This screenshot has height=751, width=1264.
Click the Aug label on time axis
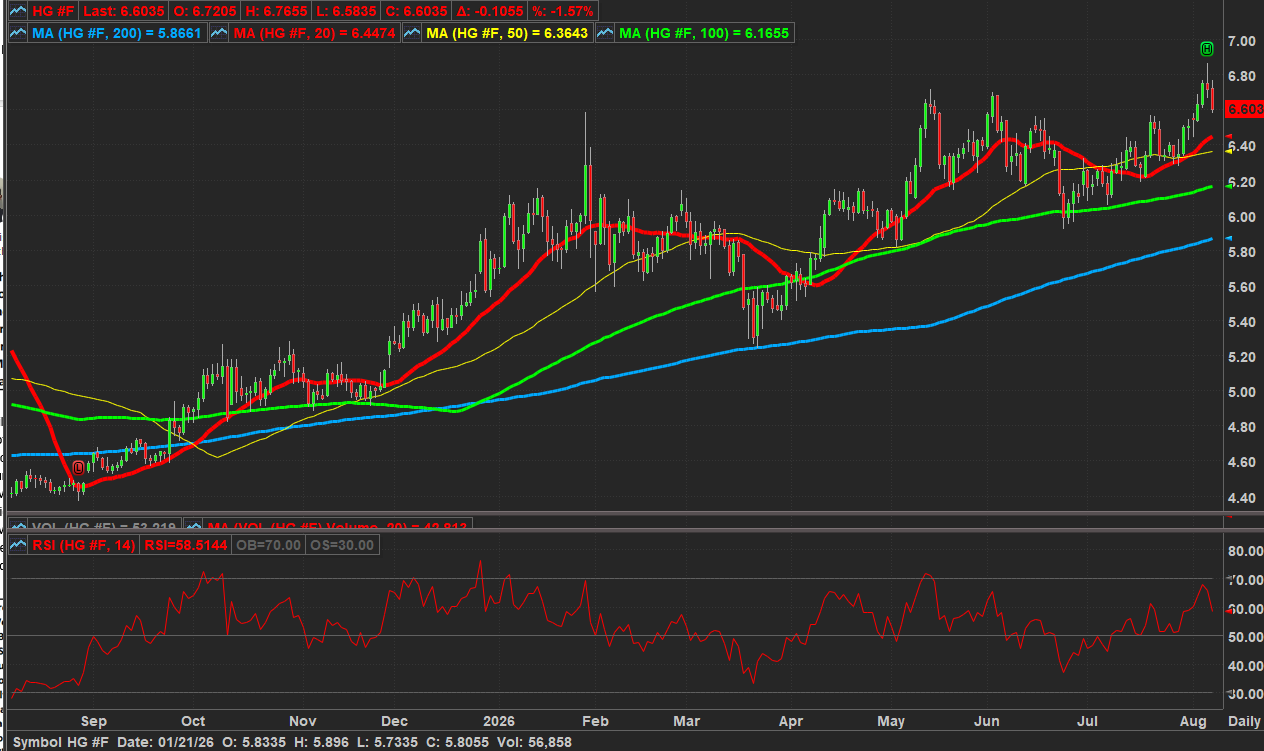pos(1193,720)
